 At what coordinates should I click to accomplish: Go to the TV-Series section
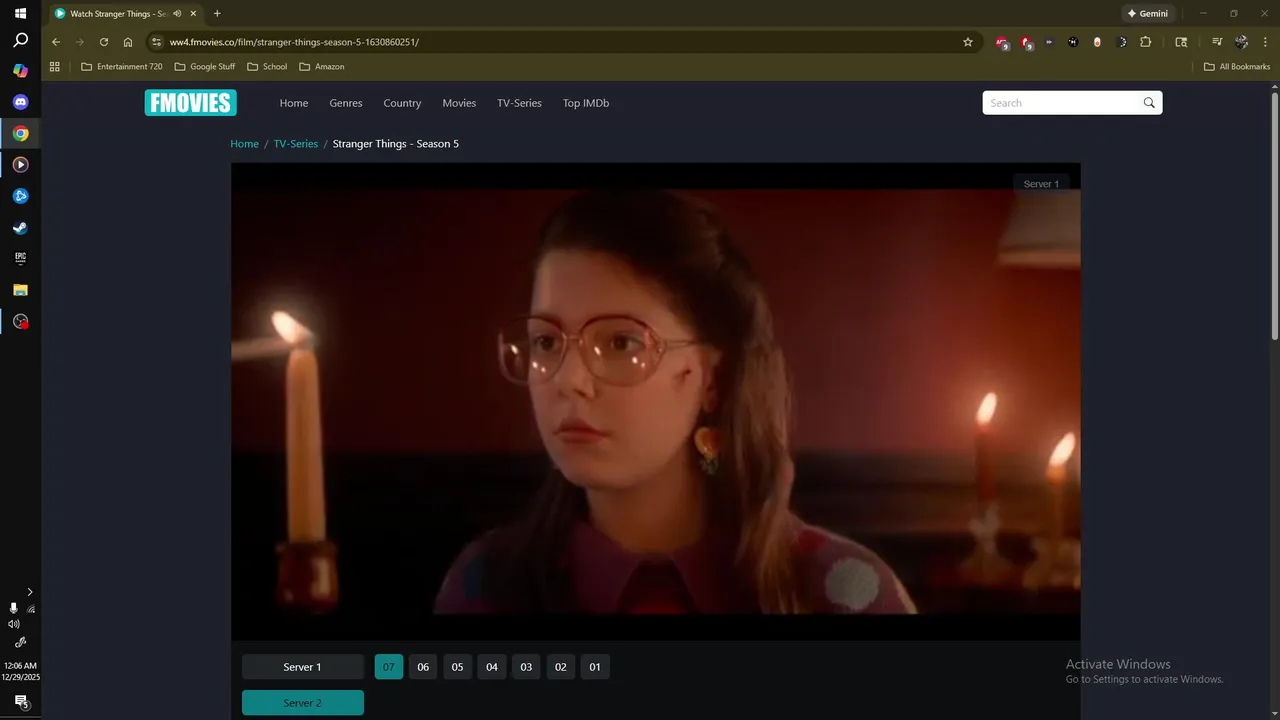point(519,103)
